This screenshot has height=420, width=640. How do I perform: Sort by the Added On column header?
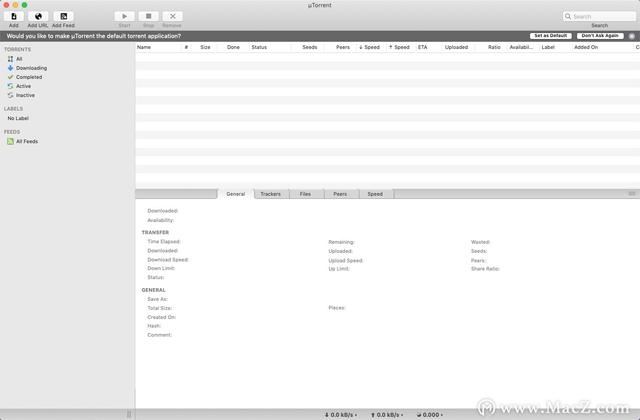[602, 47]
